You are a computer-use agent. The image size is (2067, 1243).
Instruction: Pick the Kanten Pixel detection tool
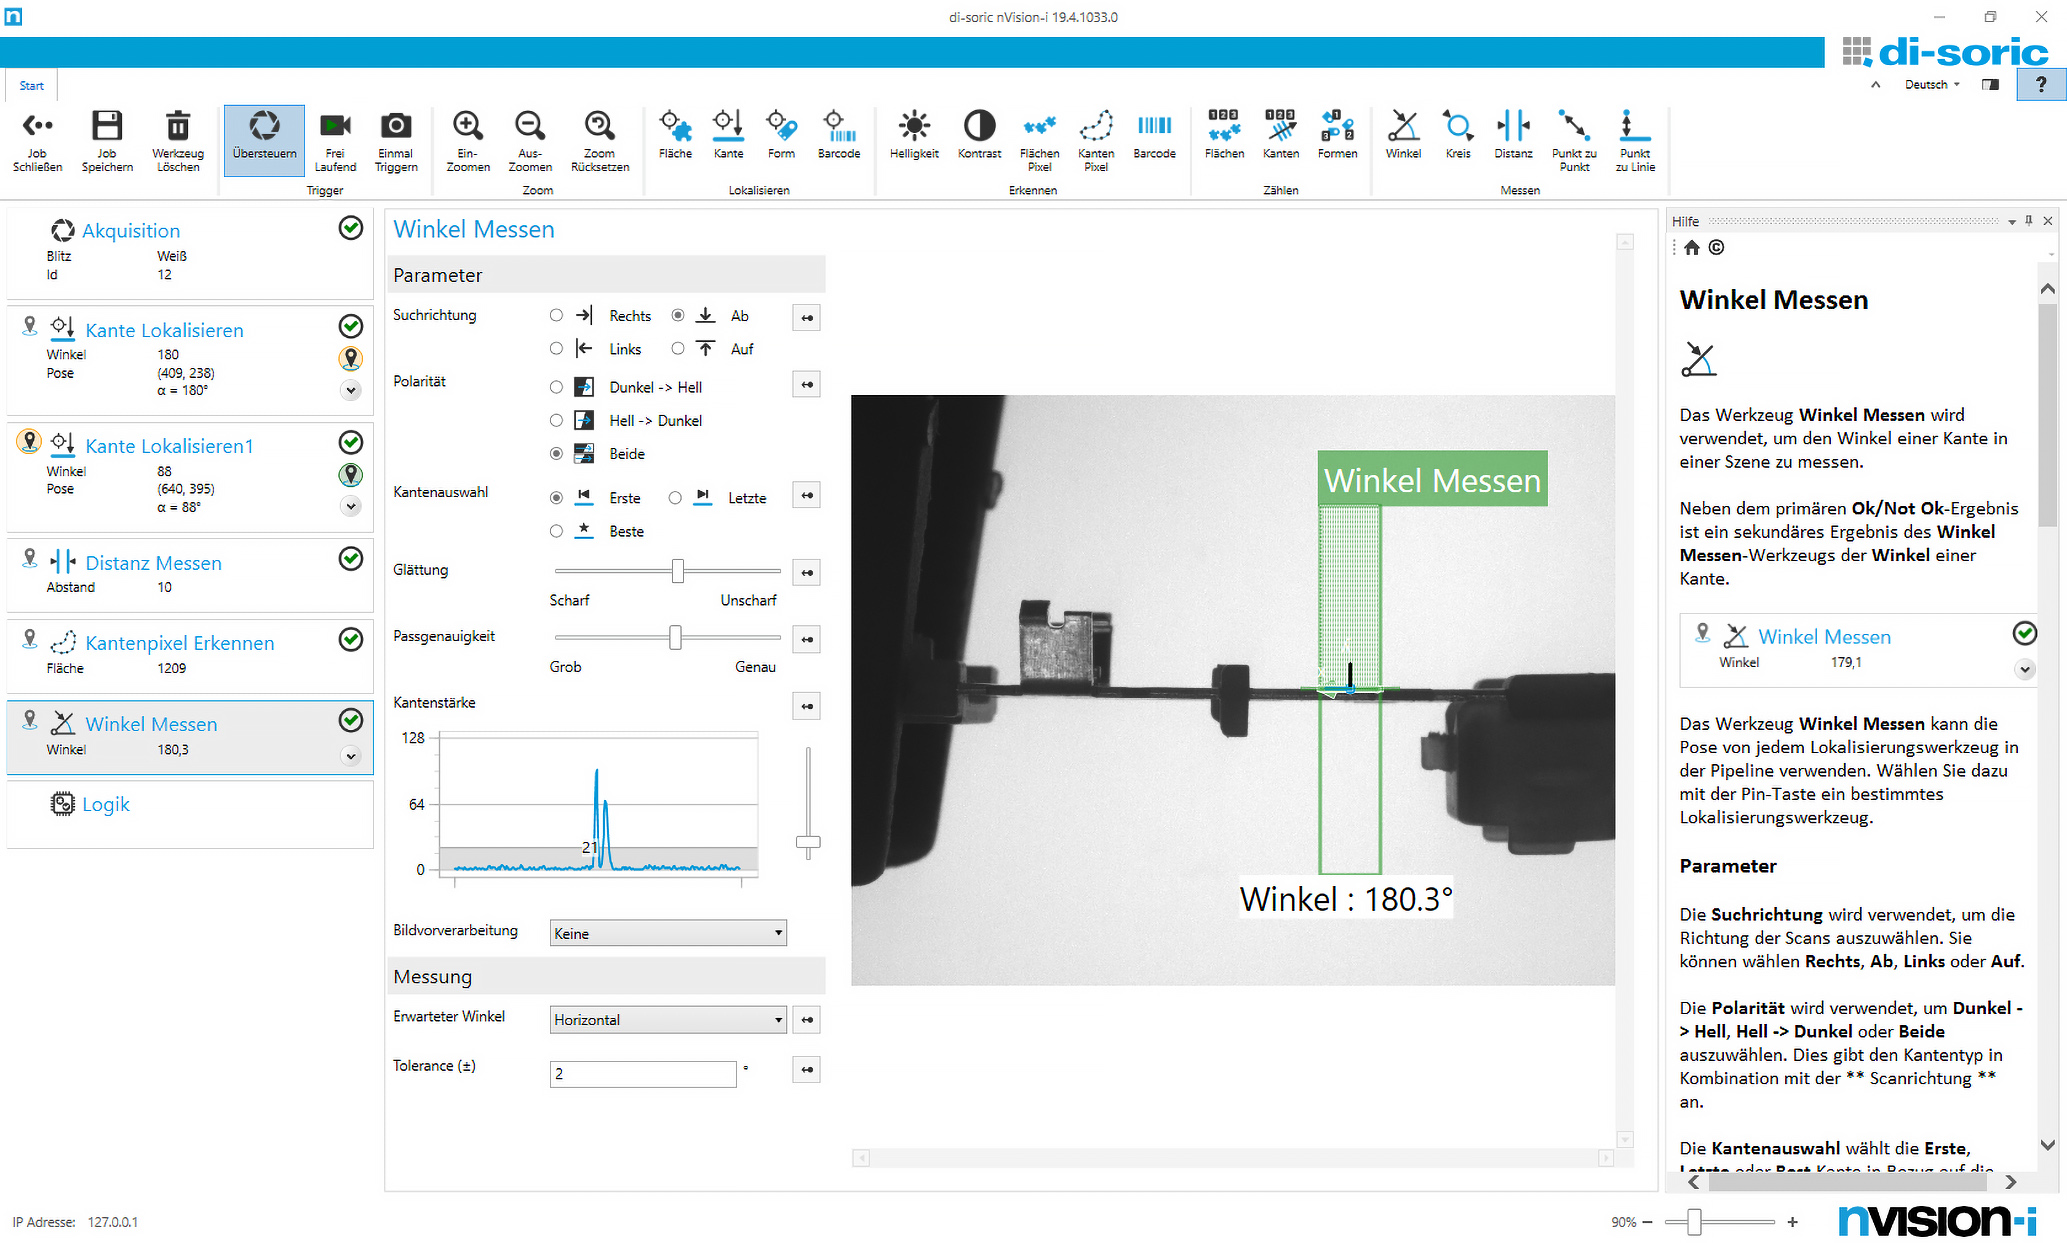1096,127
